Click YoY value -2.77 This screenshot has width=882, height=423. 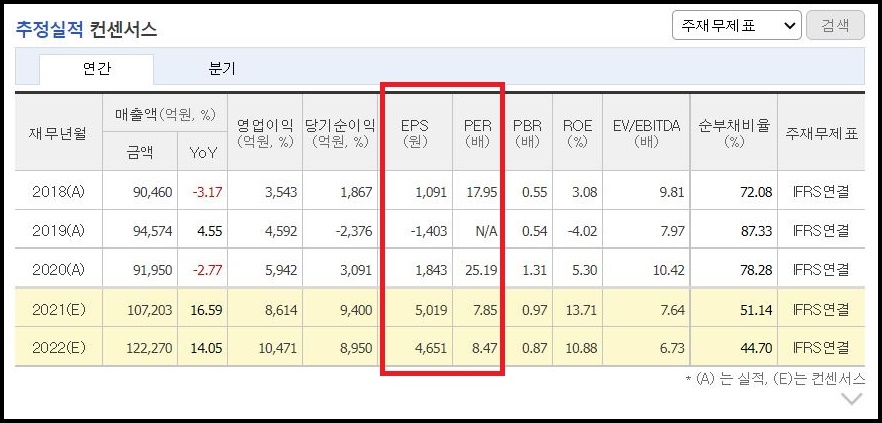coord(208,271)
